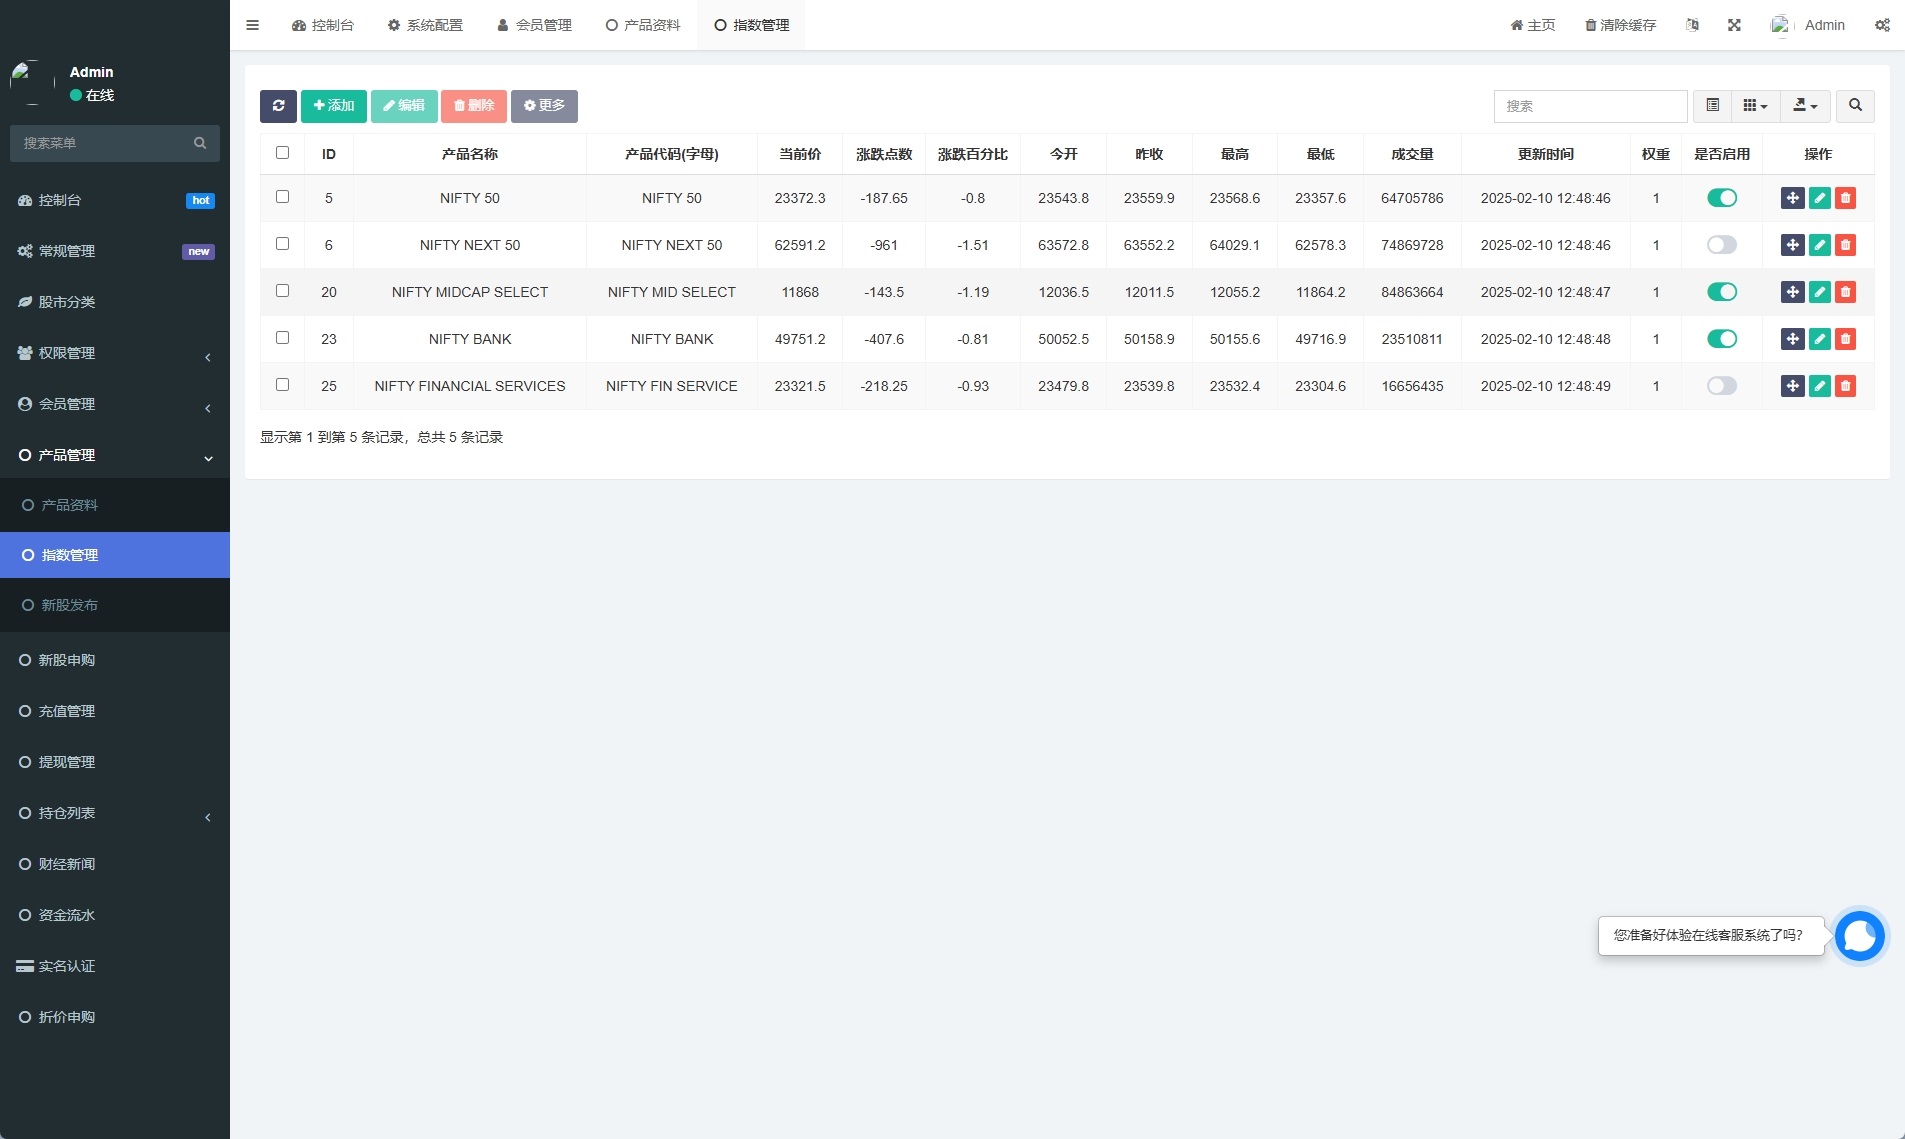This screenshot has height=1139, width=1905.
Task: Open the online customer service chat bubble
Action: pyautogui.click(x=1859, y=936)
